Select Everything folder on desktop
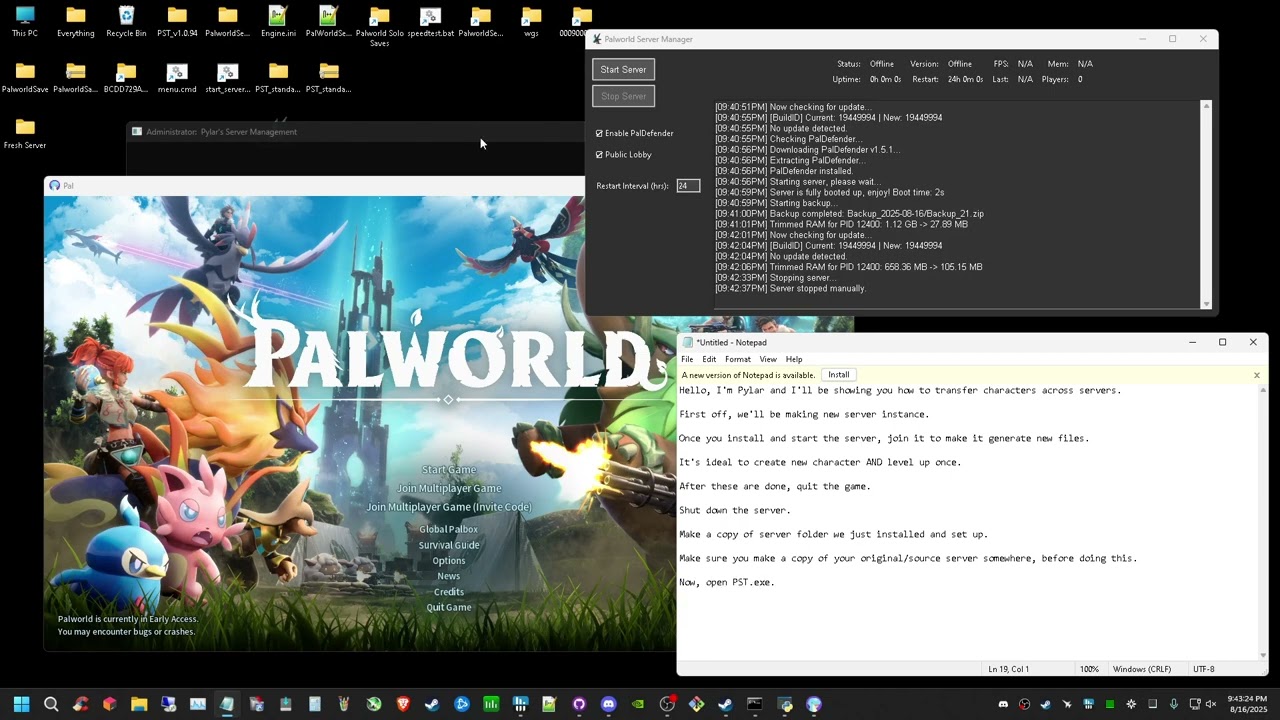The image size is (1280, 720). pos(76,22)
